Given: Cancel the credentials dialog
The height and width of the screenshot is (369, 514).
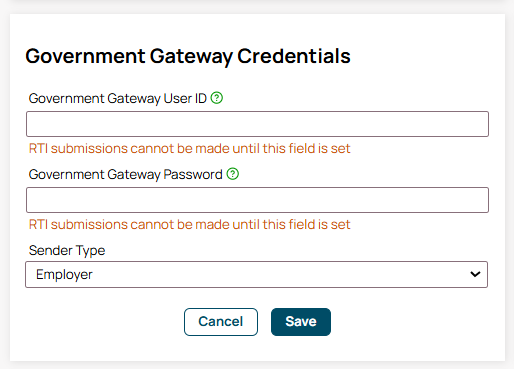Looking at the screenshot, I should coord(221,322).
